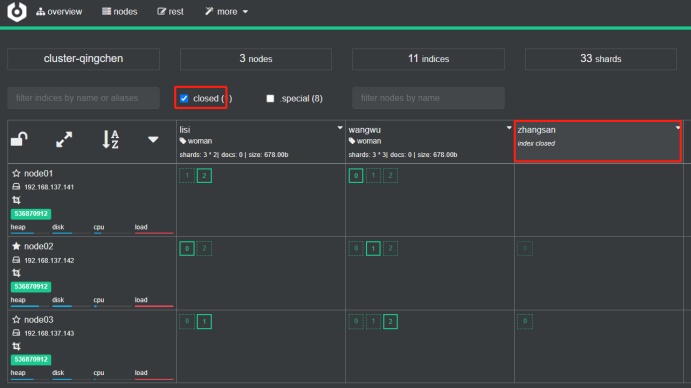The height and width of the screenshot is (388, 691).
Task: Select wangwu primary shard 2 on node03
Action: pyautogui.click(x=390, y=321)
